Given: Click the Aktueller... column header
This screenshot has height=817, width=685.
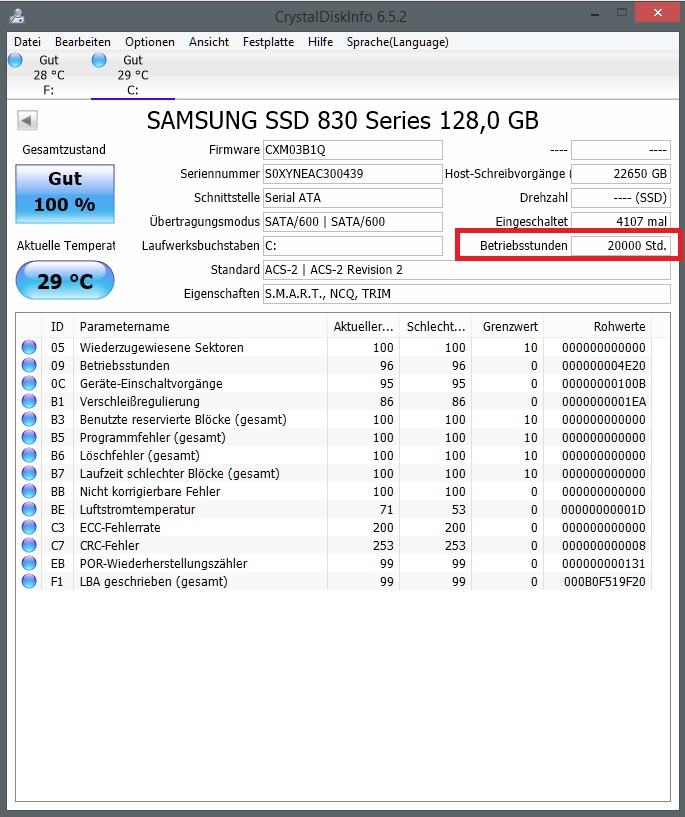Looking at the screenshot, I should (363, 326).
